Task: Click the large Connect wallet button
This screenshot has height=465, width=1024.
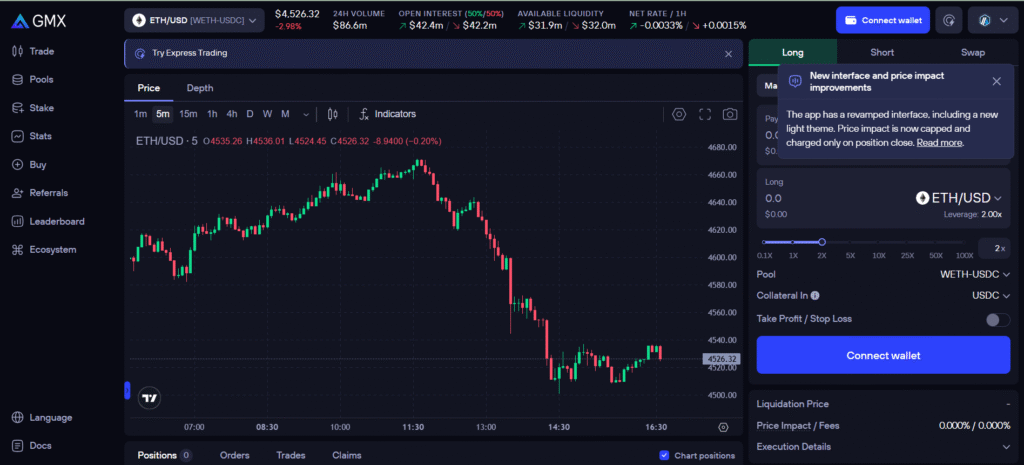Action: (883, 355)
